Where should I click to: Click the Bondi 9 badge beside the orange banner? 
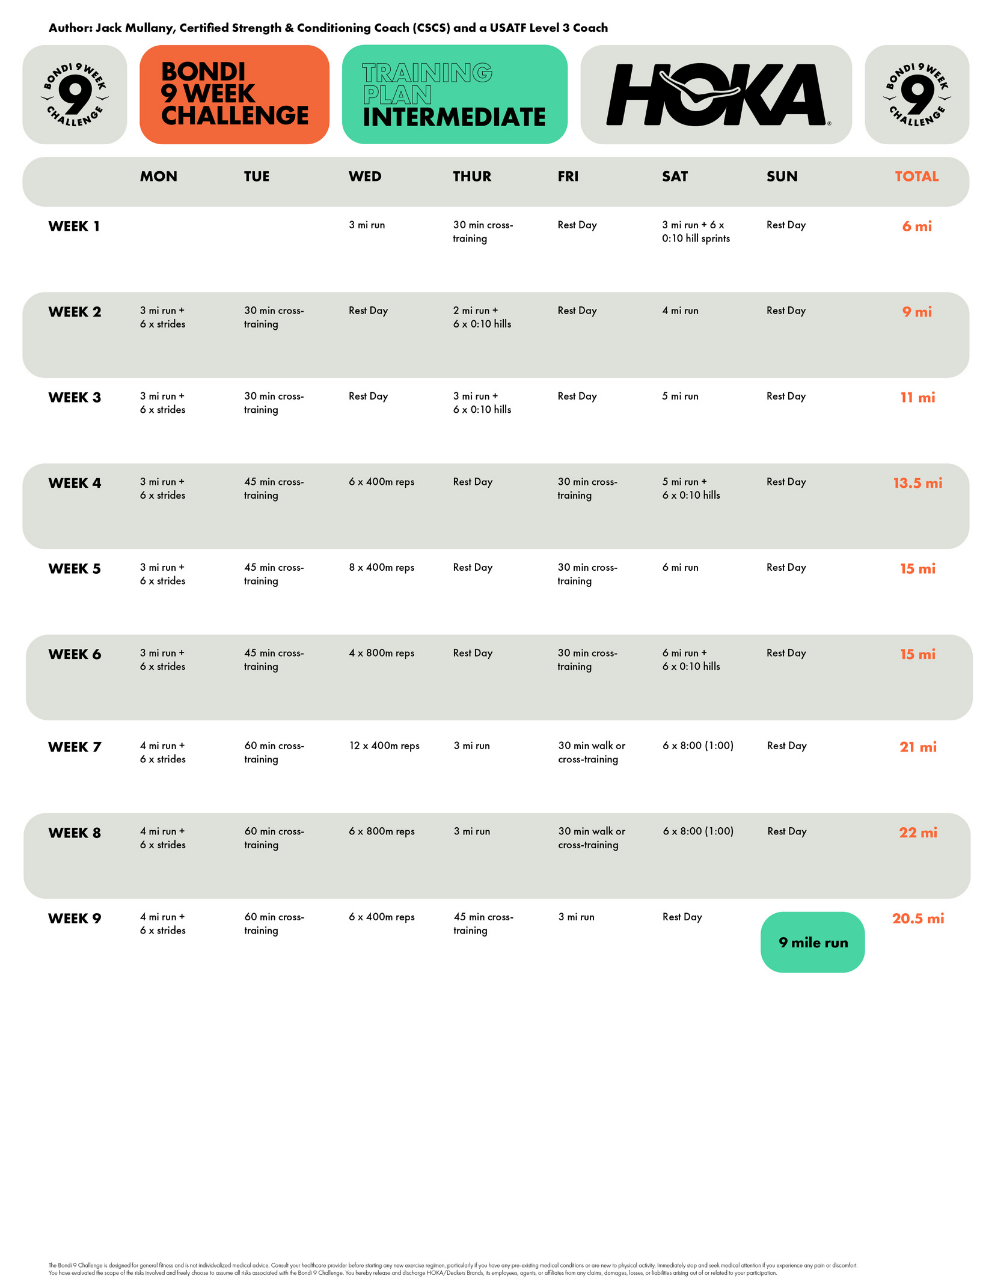[x=74, y=95]
